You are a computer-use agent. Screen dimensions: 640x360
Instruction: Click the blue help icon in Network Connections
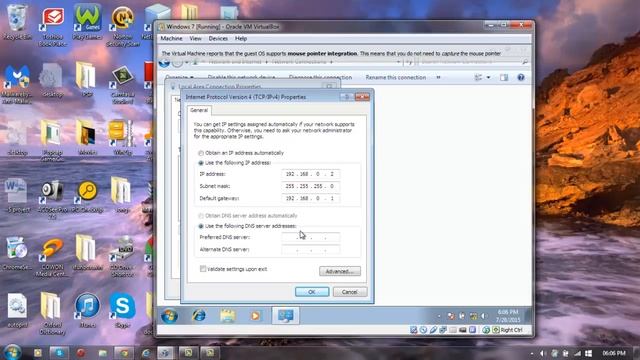pyautogui.click(x=521, y=77)
